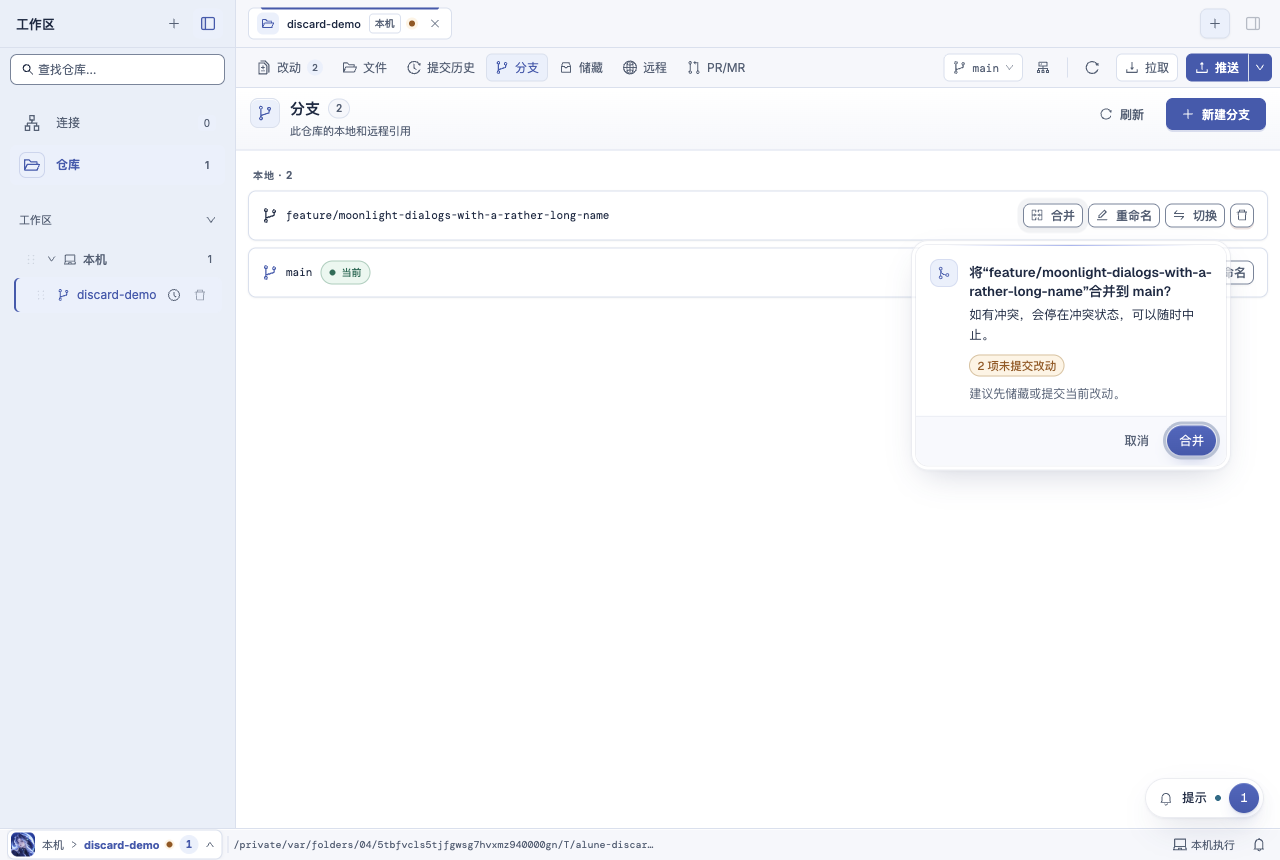Open a new tab with top plus button
The width and height of the screenshot is (1280, 860).
(1215, 23)
